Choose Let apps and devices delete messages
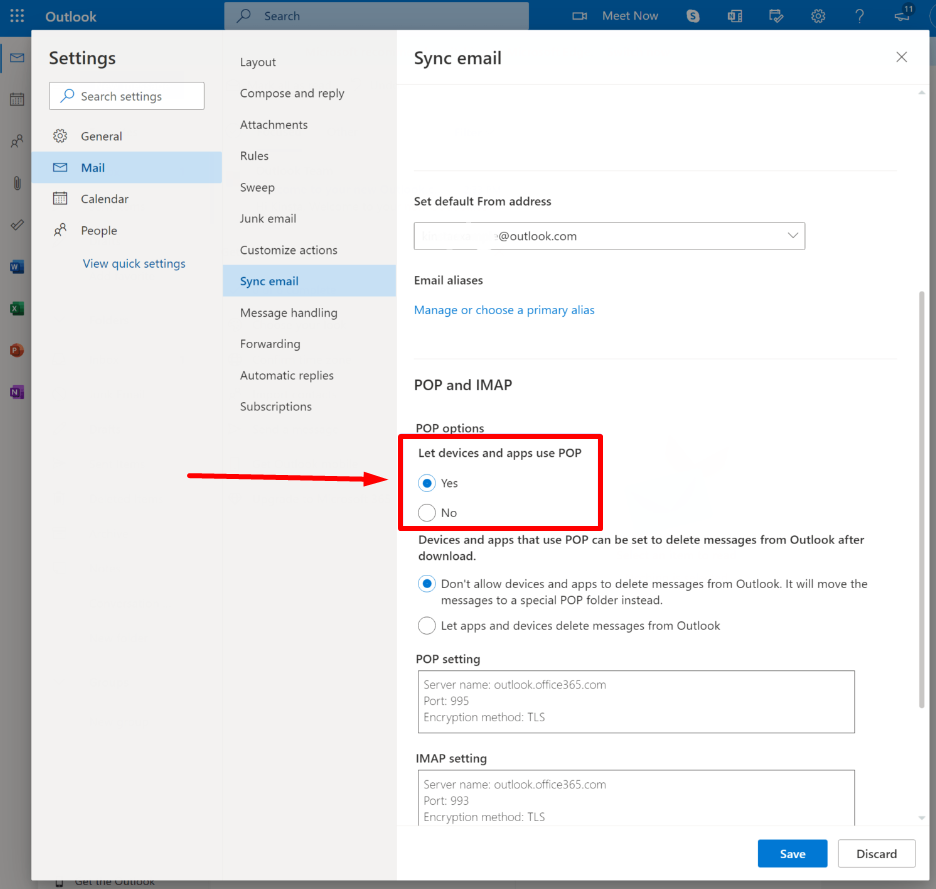The height and width of the screenshot is (889, 936). click(427, 626)
